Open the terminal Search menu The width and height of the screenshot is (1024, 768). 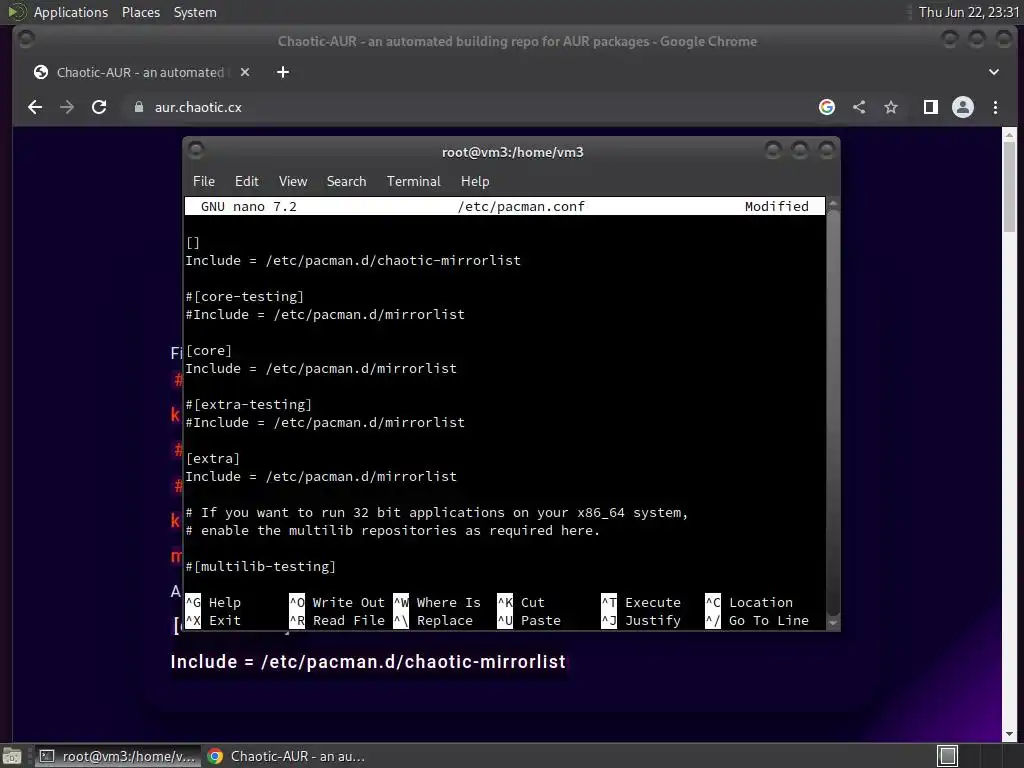(x=346, y=181)
